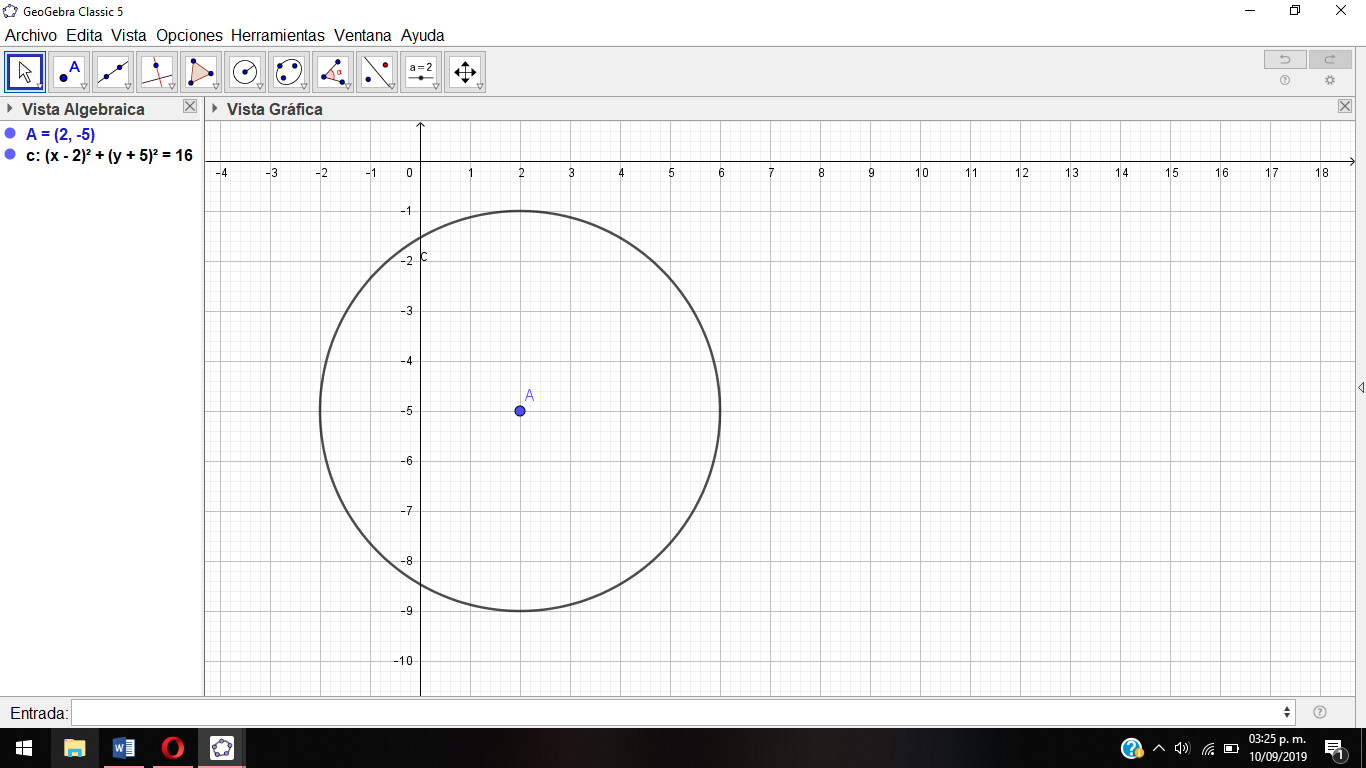
Task: Click the undo button
Action: pyautogui.click(x=1284, y=60)
